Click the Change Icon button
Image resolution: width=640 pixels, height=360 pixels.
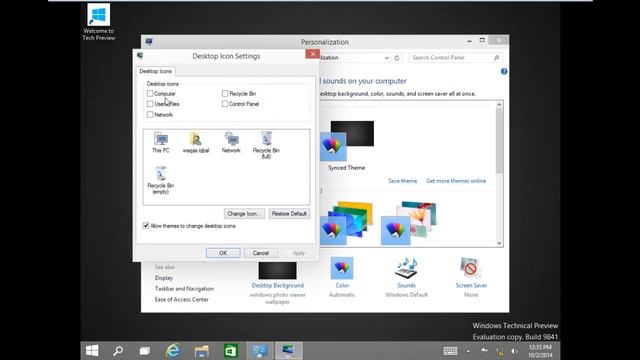244,213
